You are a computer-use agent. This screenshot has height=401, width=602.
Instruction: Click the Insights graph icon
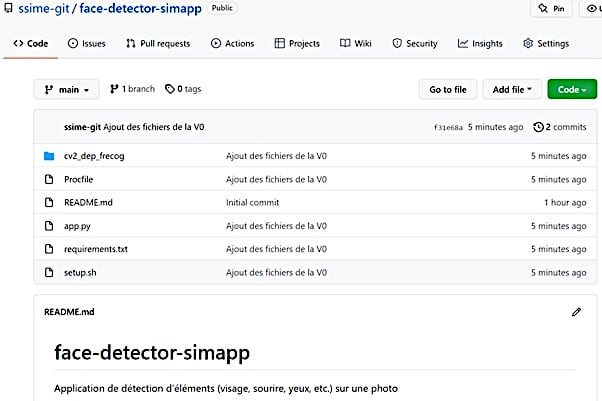[463, 43]
